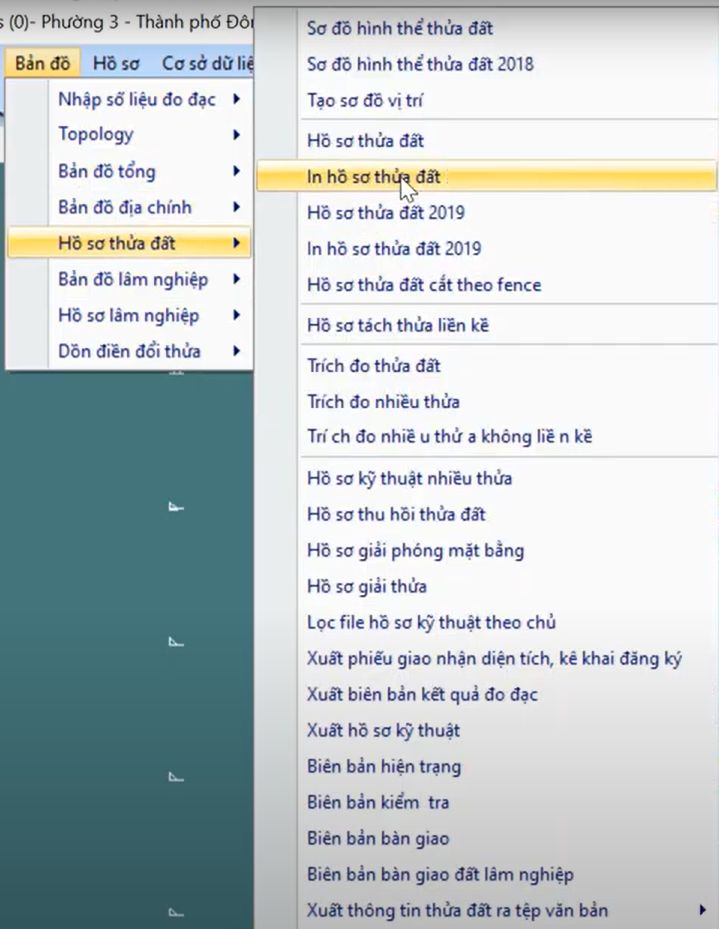
Task: Click arrow next to Bản đồ địa chính
Action: [x=236, y=207]
